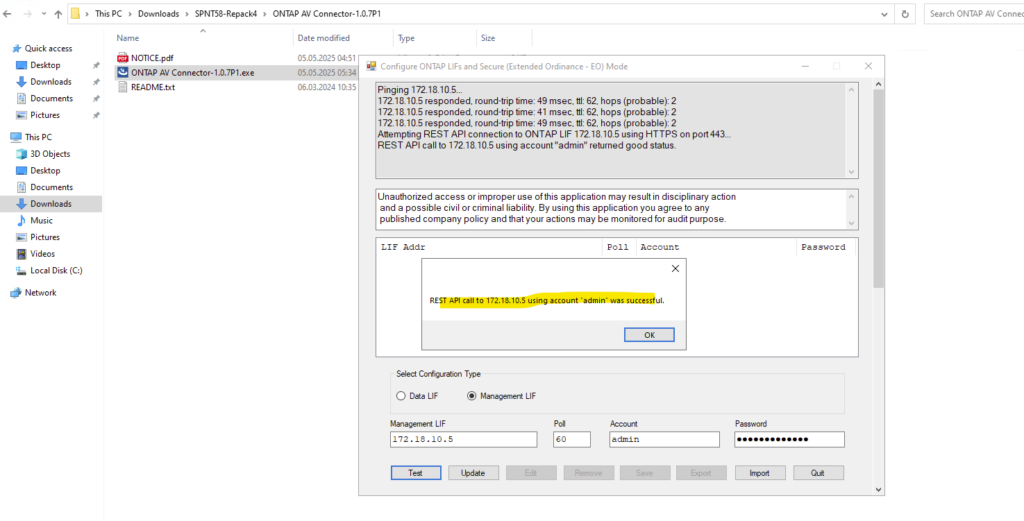Screen dimensions: 1024x521
Task: Open the Videos folder icon
Action: (x=22, y=254)
